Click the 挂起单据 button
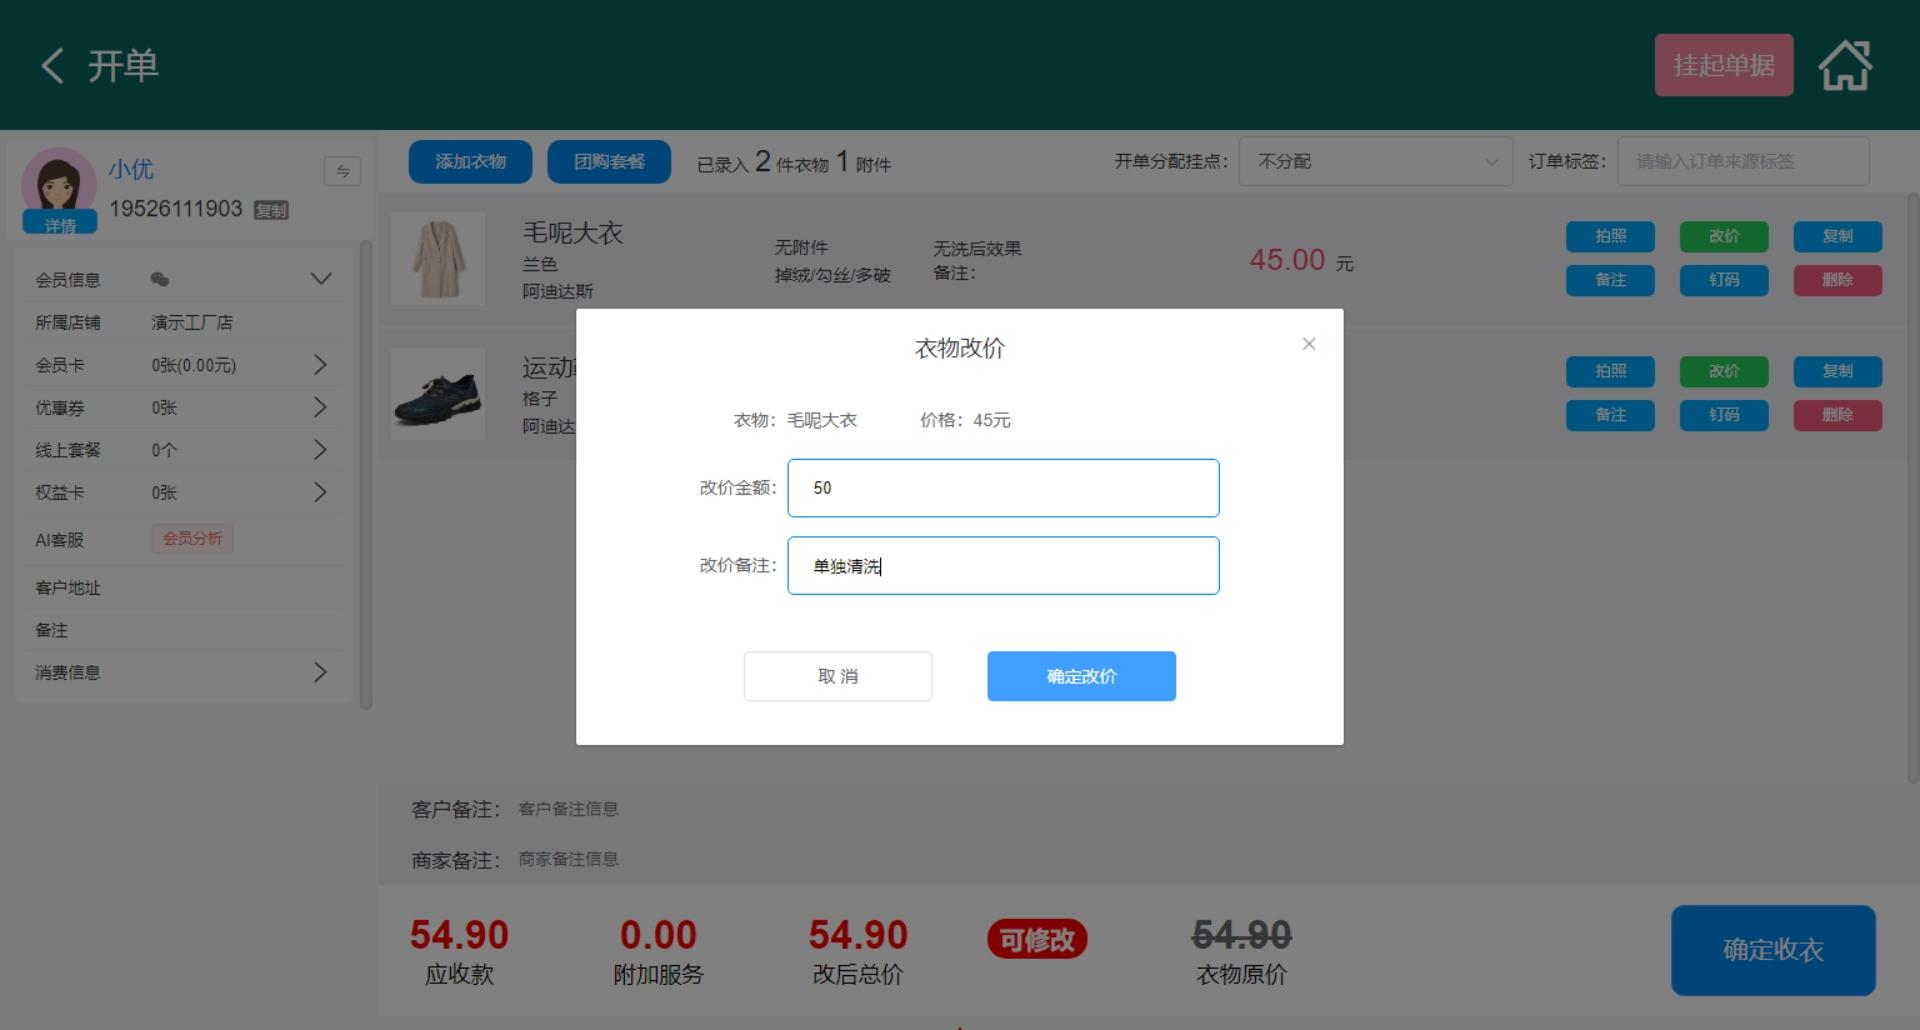Viewport: 1920px width, 1030px height. [1723, 66]
